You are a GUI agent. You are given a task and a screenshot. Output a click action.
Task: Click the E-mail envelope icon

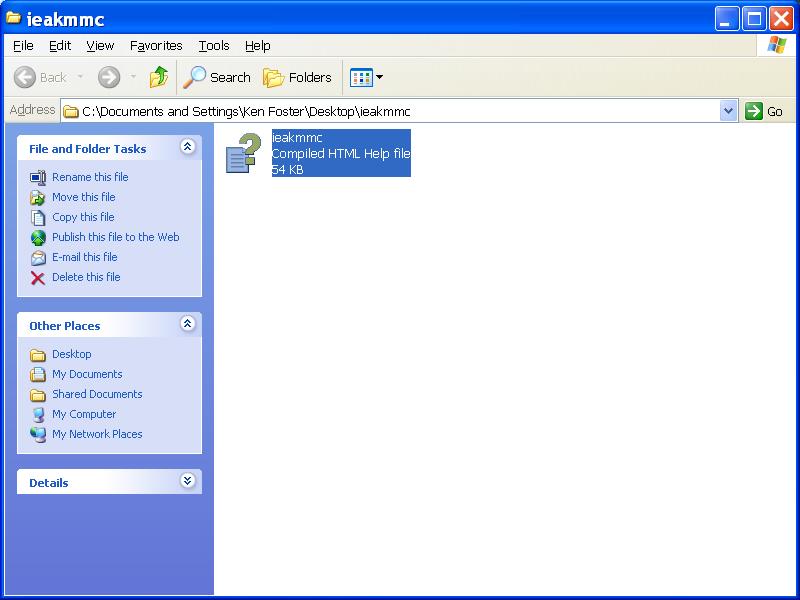pyautogui.click(x=38, y=258)
